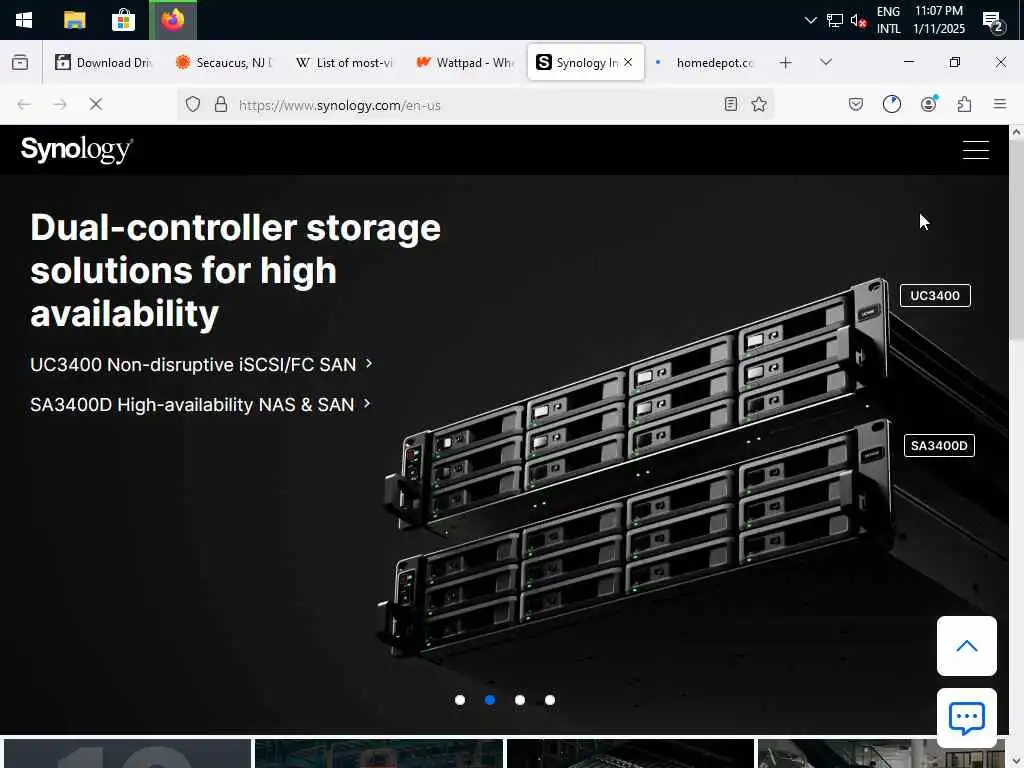Open File Explorer from the taskbar
This screenshot has height=768, width=1024.
point(74,20)
